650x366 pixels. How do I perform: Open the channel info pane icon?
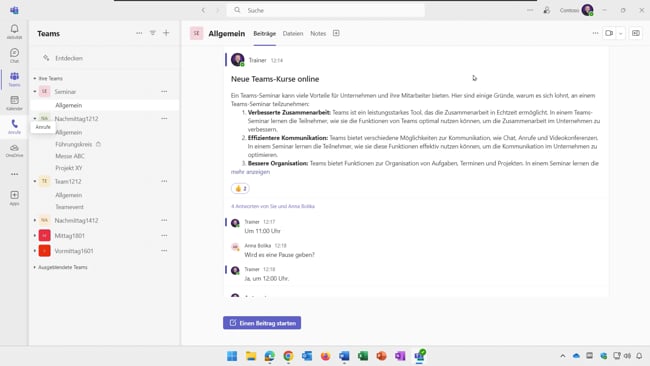(x=636, y=33)
